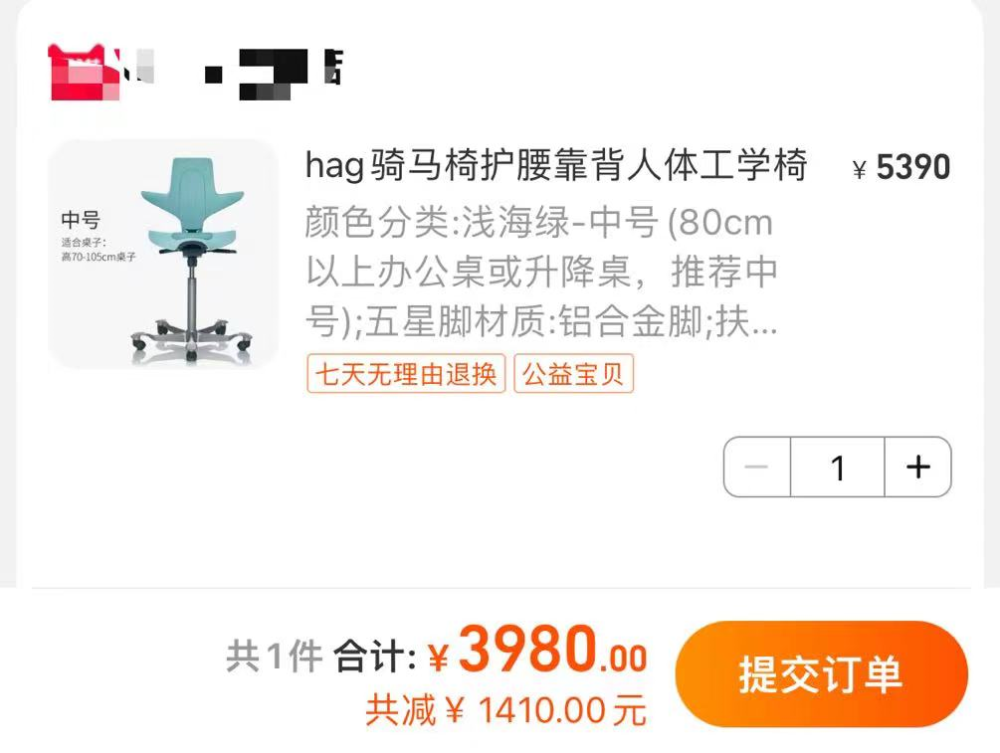1000x753 pixels.
Task: Click the red Tmall store logo icon
Action: [84, 72]
